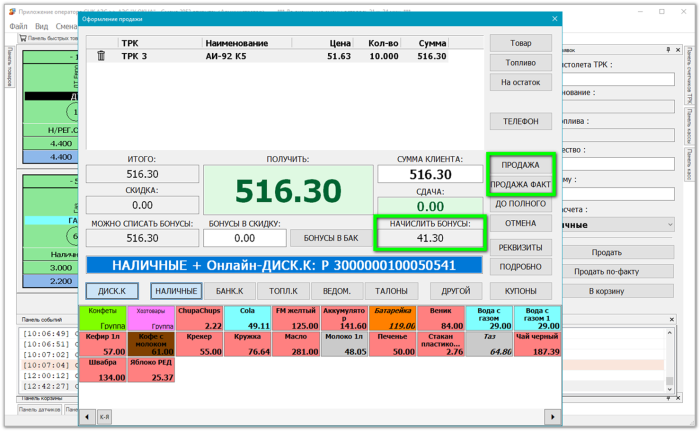Click the К-Я page button

tap(104, 417)
